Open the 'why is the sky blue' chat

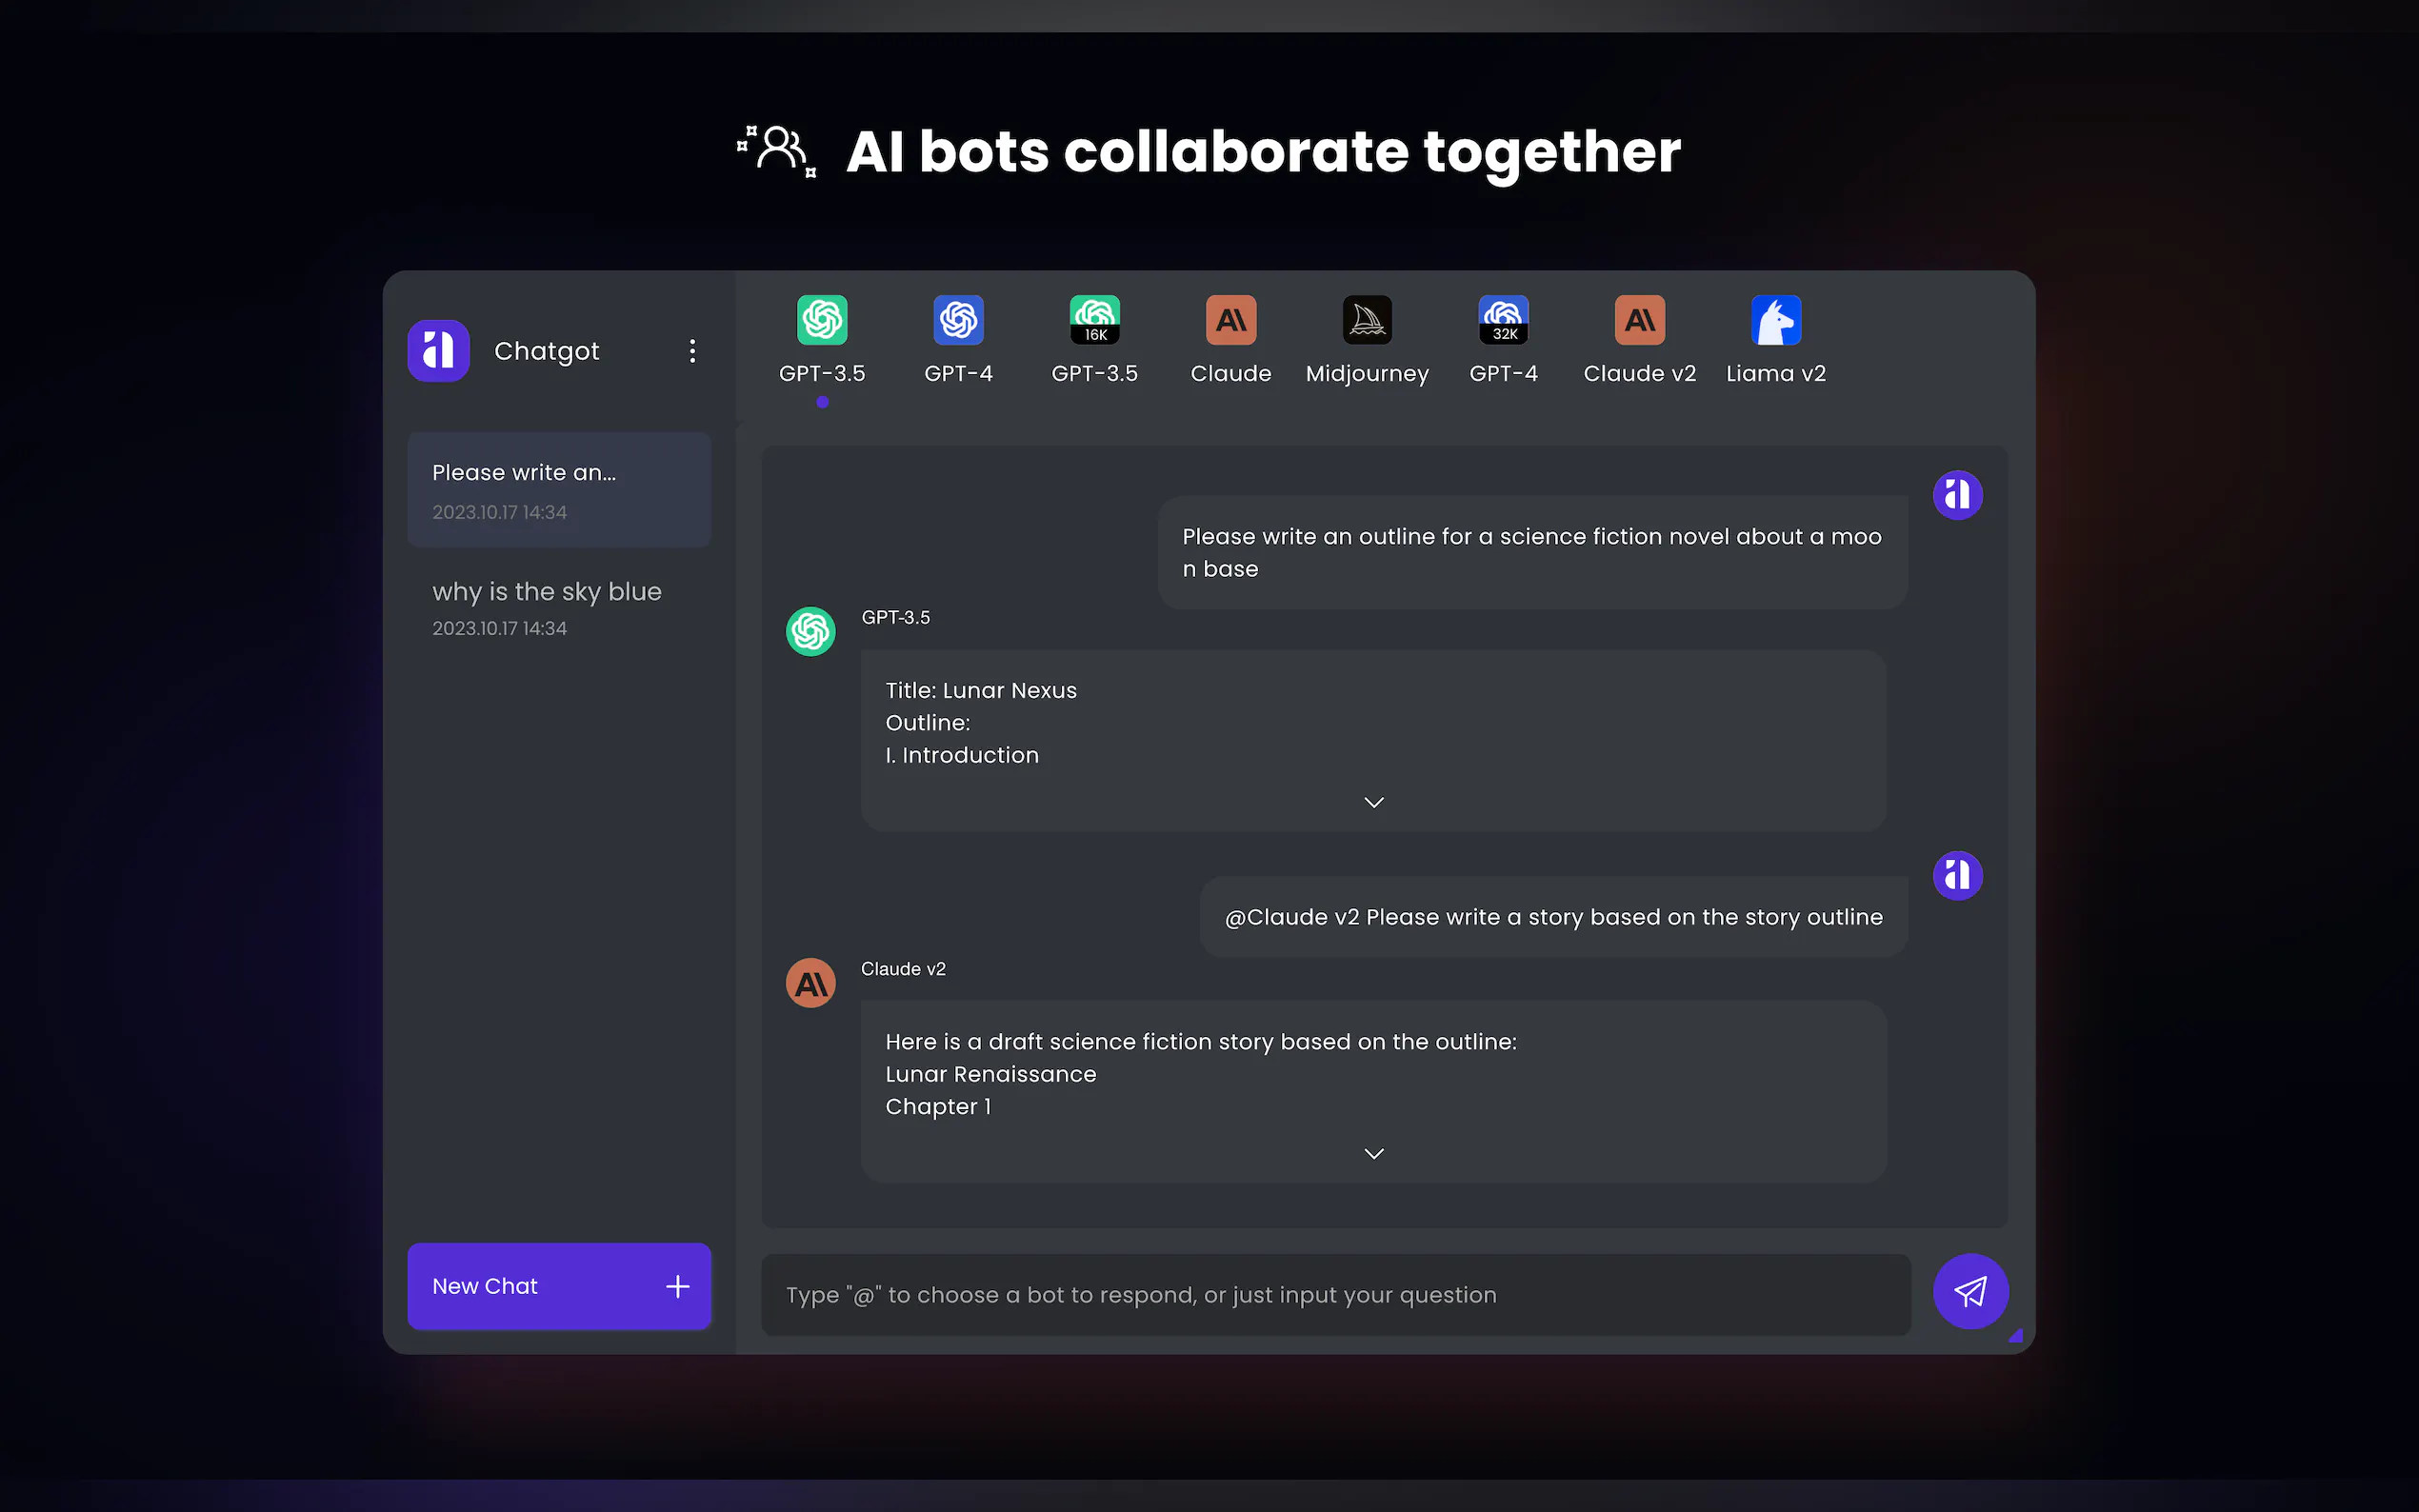(x=559, y=607)
